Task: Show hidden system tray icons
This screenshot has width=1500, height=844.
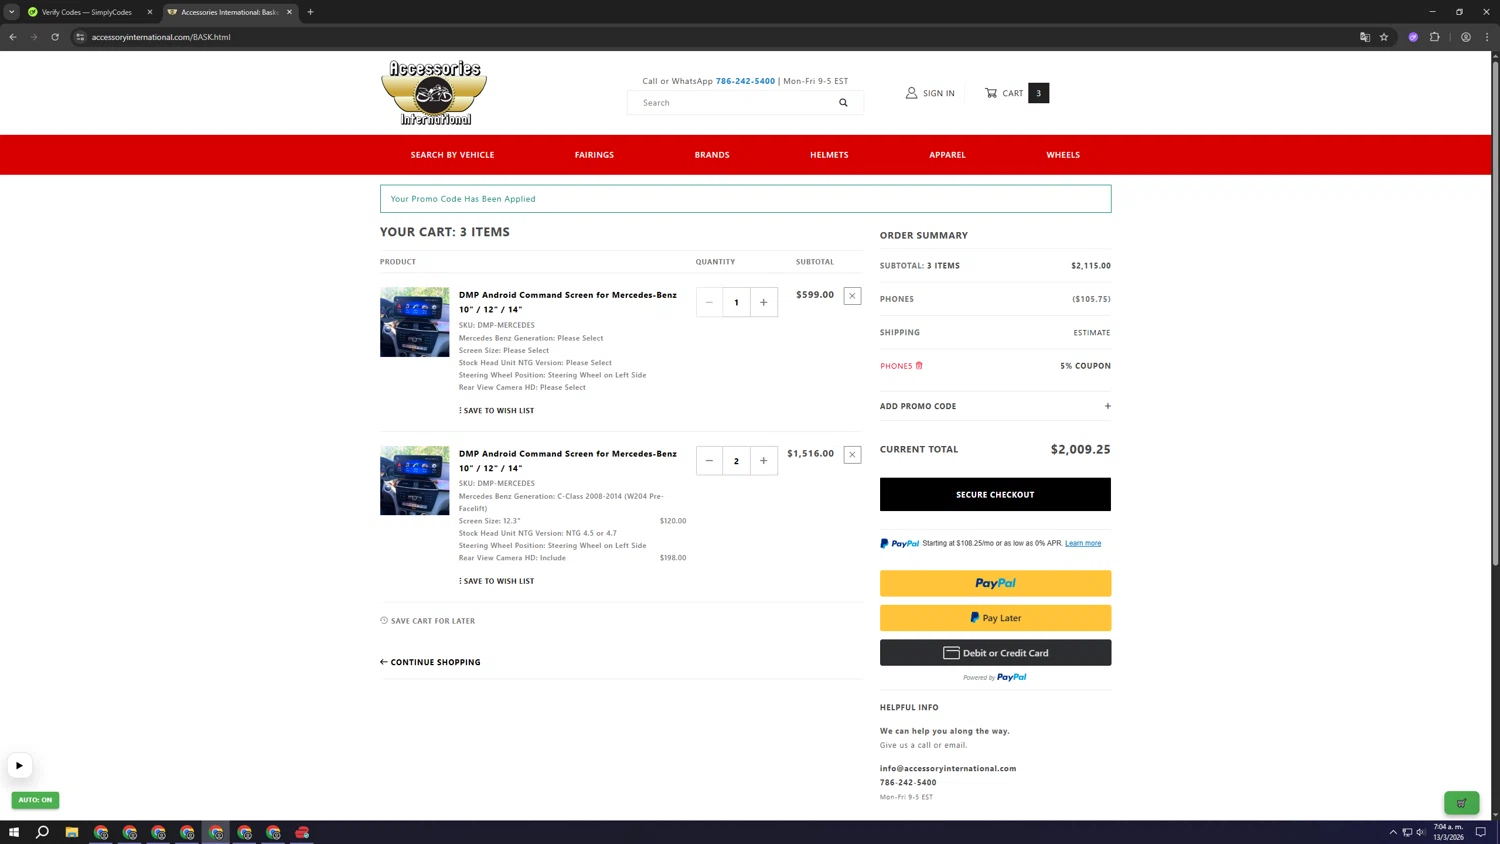Action: click(1393, 832)
